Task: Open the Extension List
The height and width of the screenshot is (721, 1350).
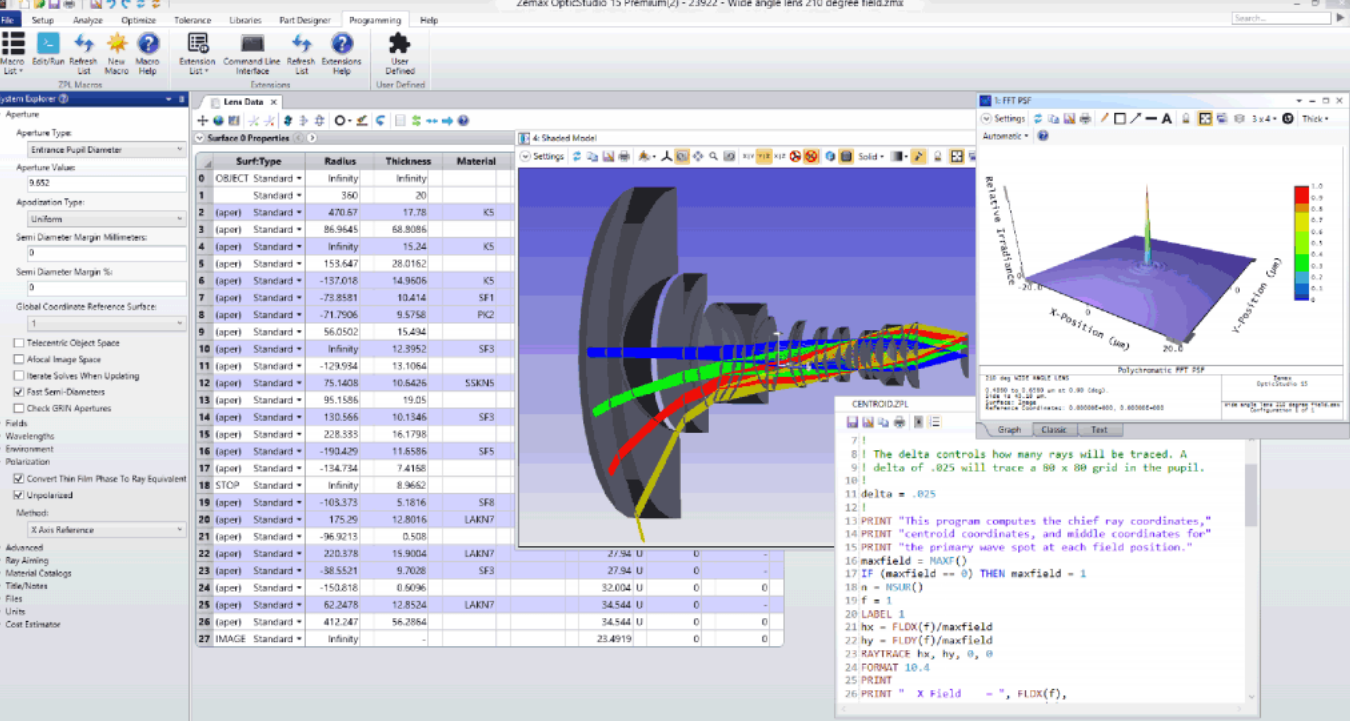Action: (x=197, y=52)
